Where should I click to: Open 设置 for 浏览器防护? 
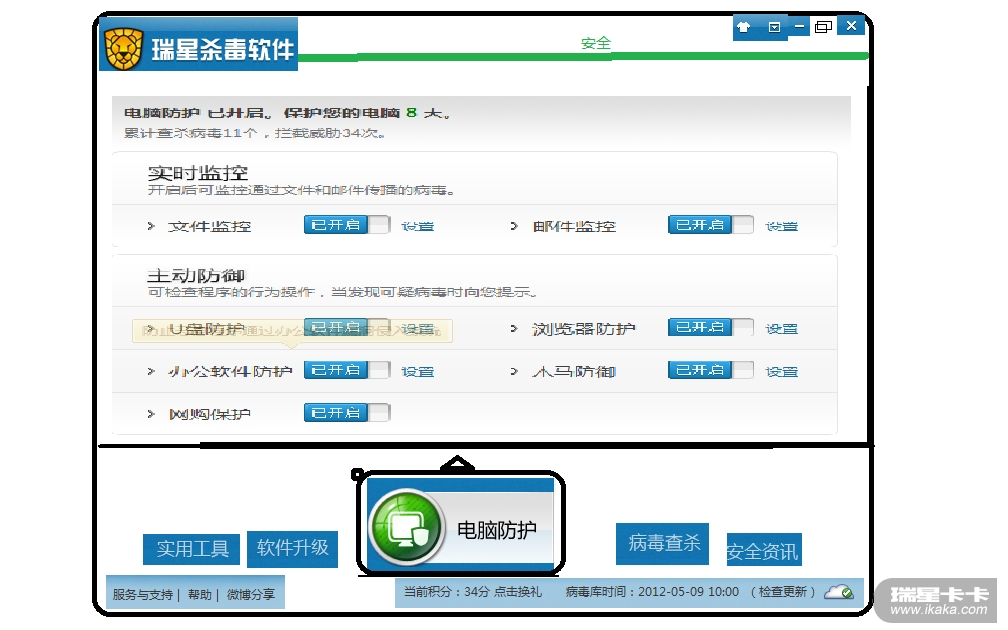click(x=782, y=329)
